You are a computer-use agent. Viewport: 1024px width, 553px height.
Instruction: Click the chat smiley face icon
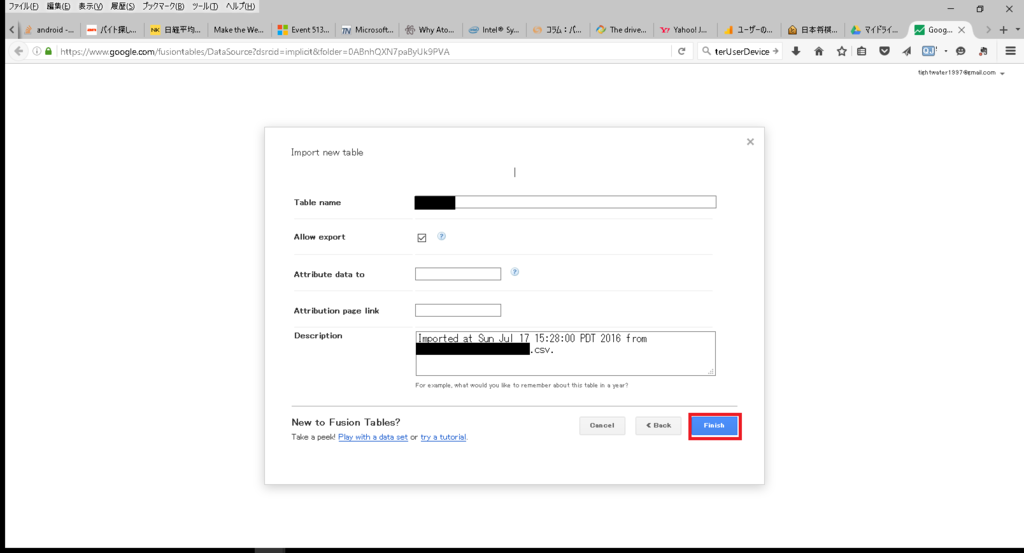pos(961,52)
